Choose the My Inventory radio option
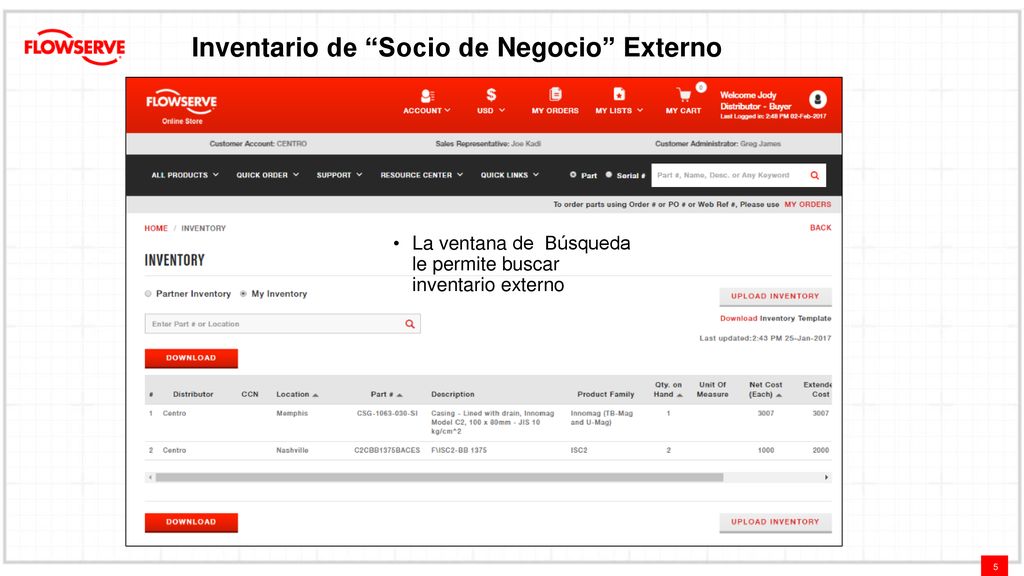 [x=244, y=294]
